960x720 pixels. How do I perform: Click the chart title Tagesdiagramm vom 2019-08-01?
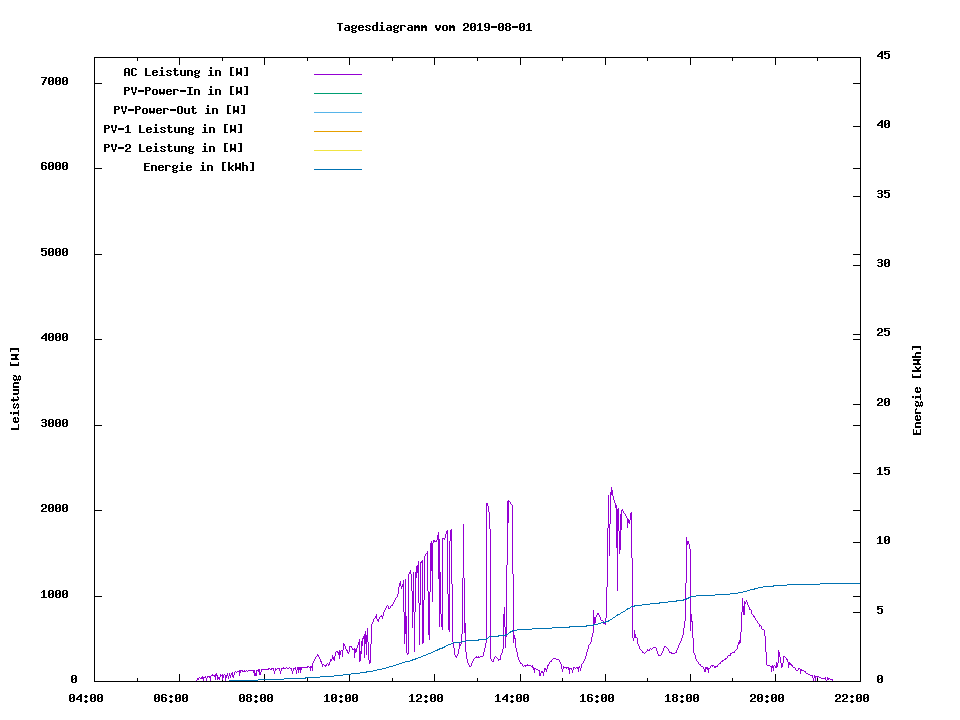coord(434,27)
